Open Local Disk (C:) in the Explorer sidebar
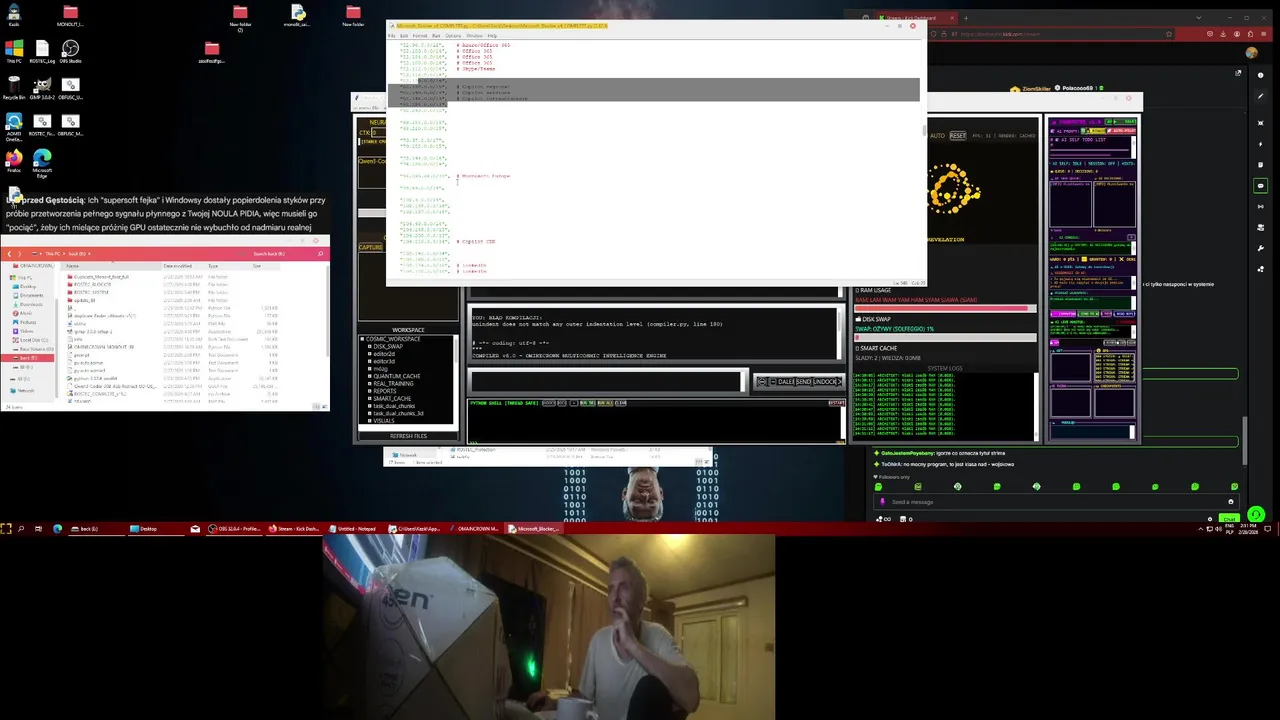 click(30, 340)
